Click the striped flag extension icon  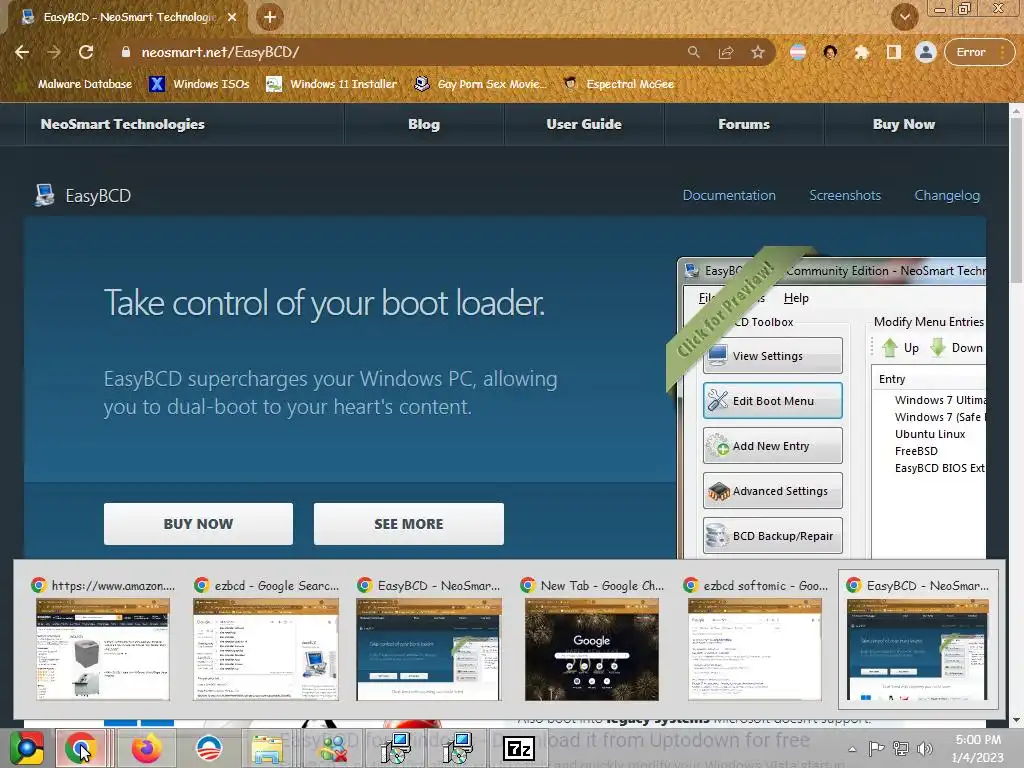798,52
